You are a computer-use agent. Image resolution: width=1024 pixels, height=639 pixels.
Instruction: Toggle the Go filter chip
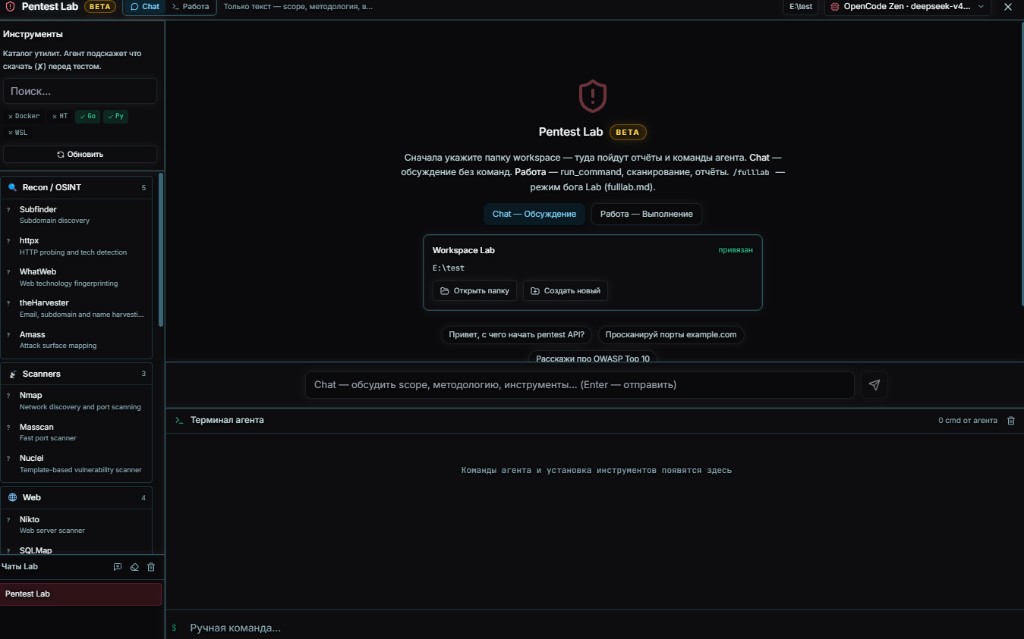(x=88, y=116)
